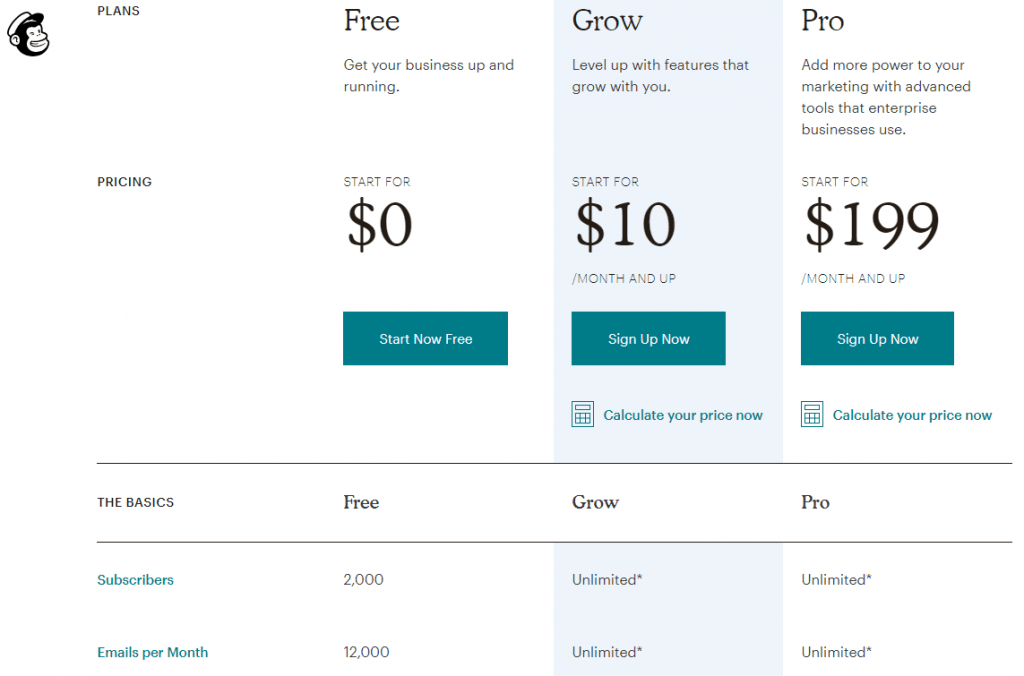1024x676 pixels.
Task: Select the large Free plan heading
Action: pyautogui.click(x=372, y=20)
